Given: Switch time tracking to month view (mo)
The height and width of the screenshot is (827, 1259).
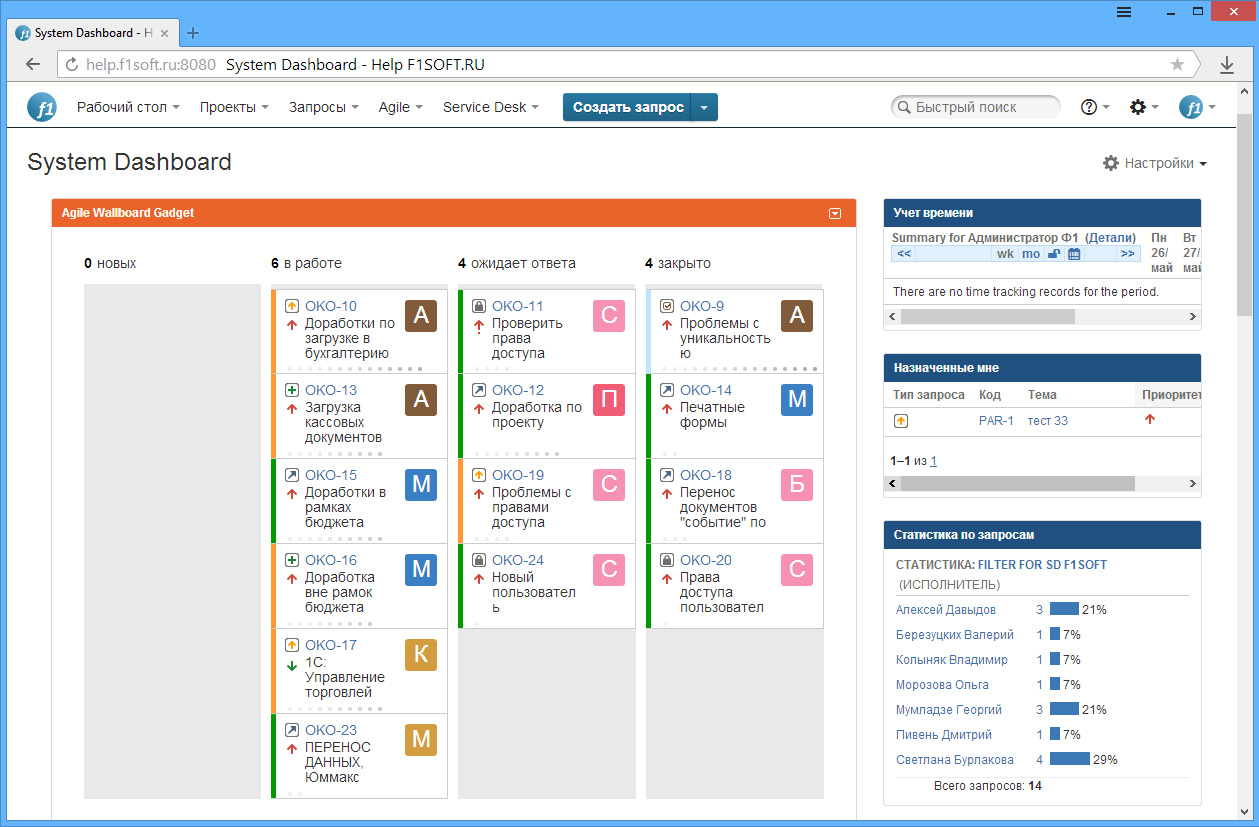Looking at the screenshot, I should [1030, 254].
